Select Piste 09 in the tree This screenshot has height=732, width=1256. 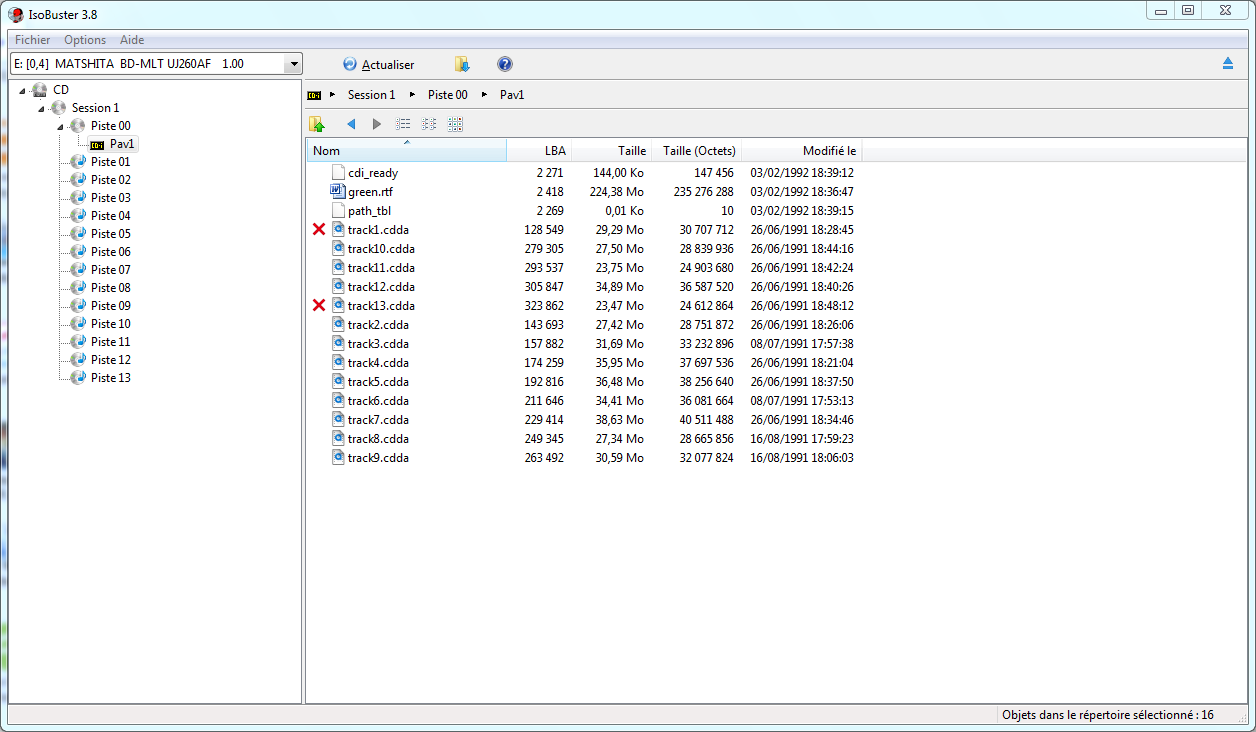point(110,306)
